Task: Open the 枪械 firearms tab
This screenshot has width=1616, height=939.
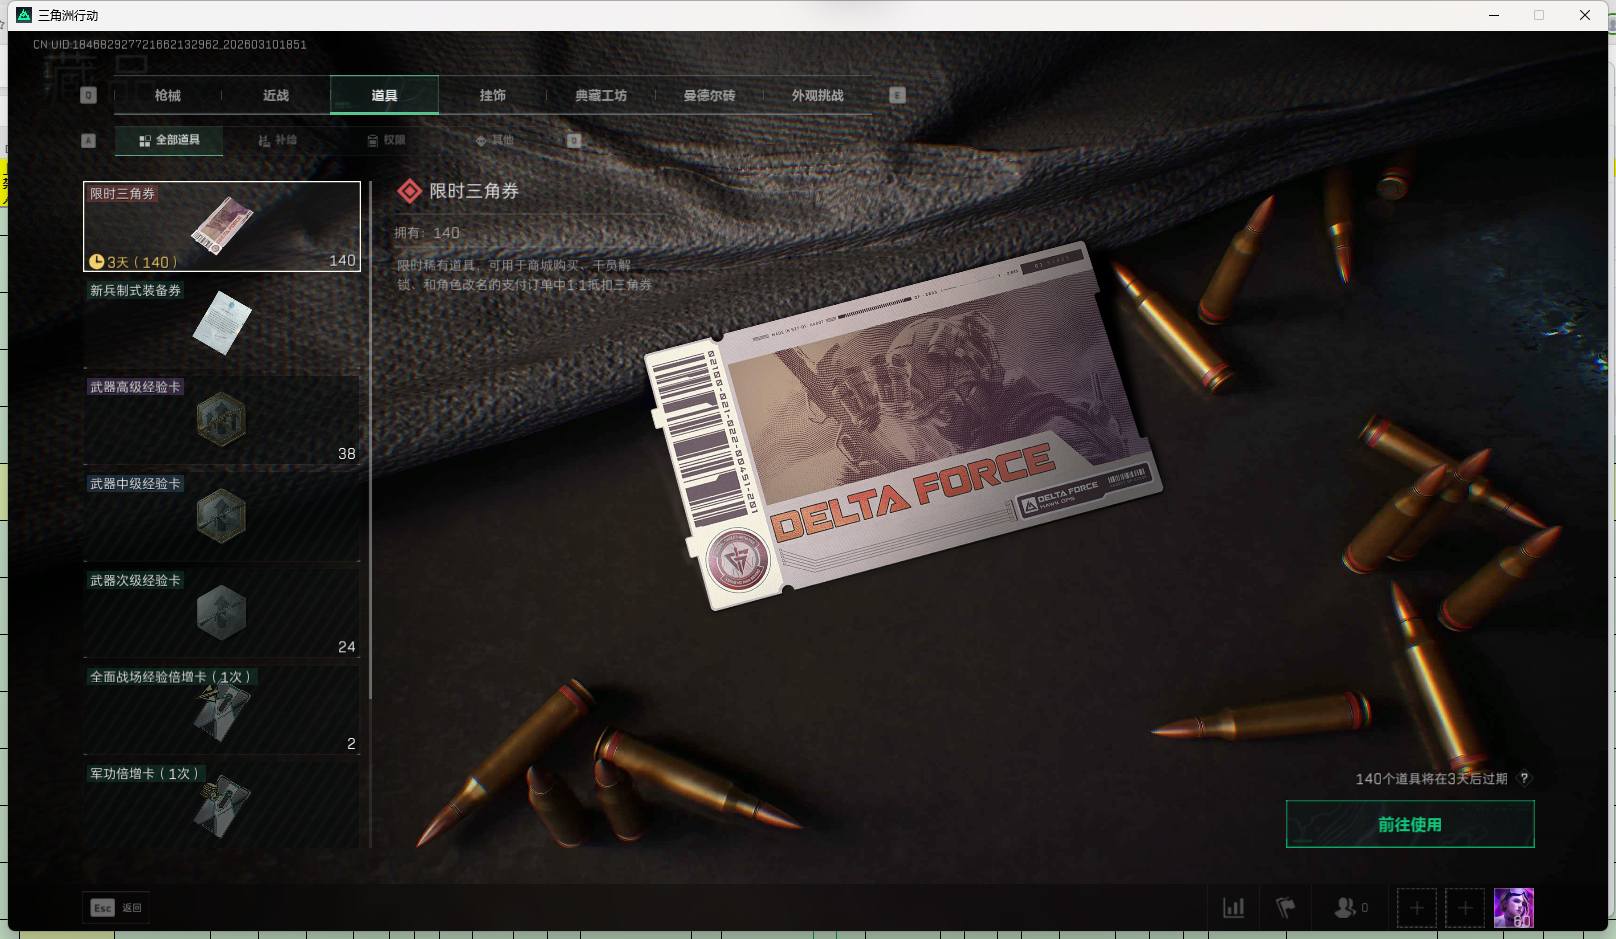Action: tap(168, 95)
